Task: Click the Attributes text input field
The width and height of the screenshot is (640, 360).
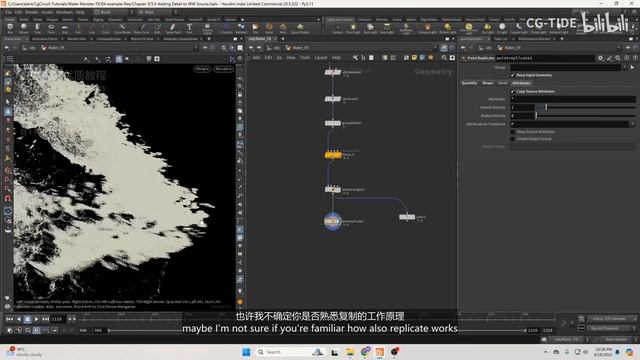Action: (573, 99)
